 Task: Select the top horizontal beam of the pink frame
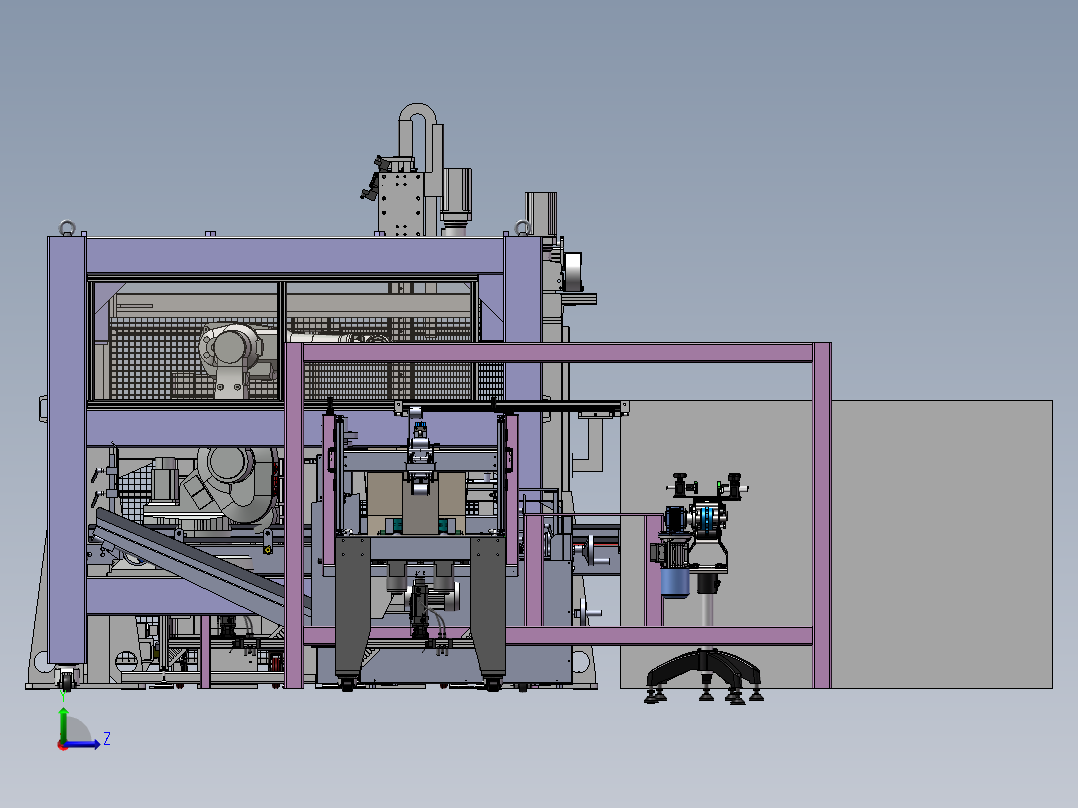(557, 353)
